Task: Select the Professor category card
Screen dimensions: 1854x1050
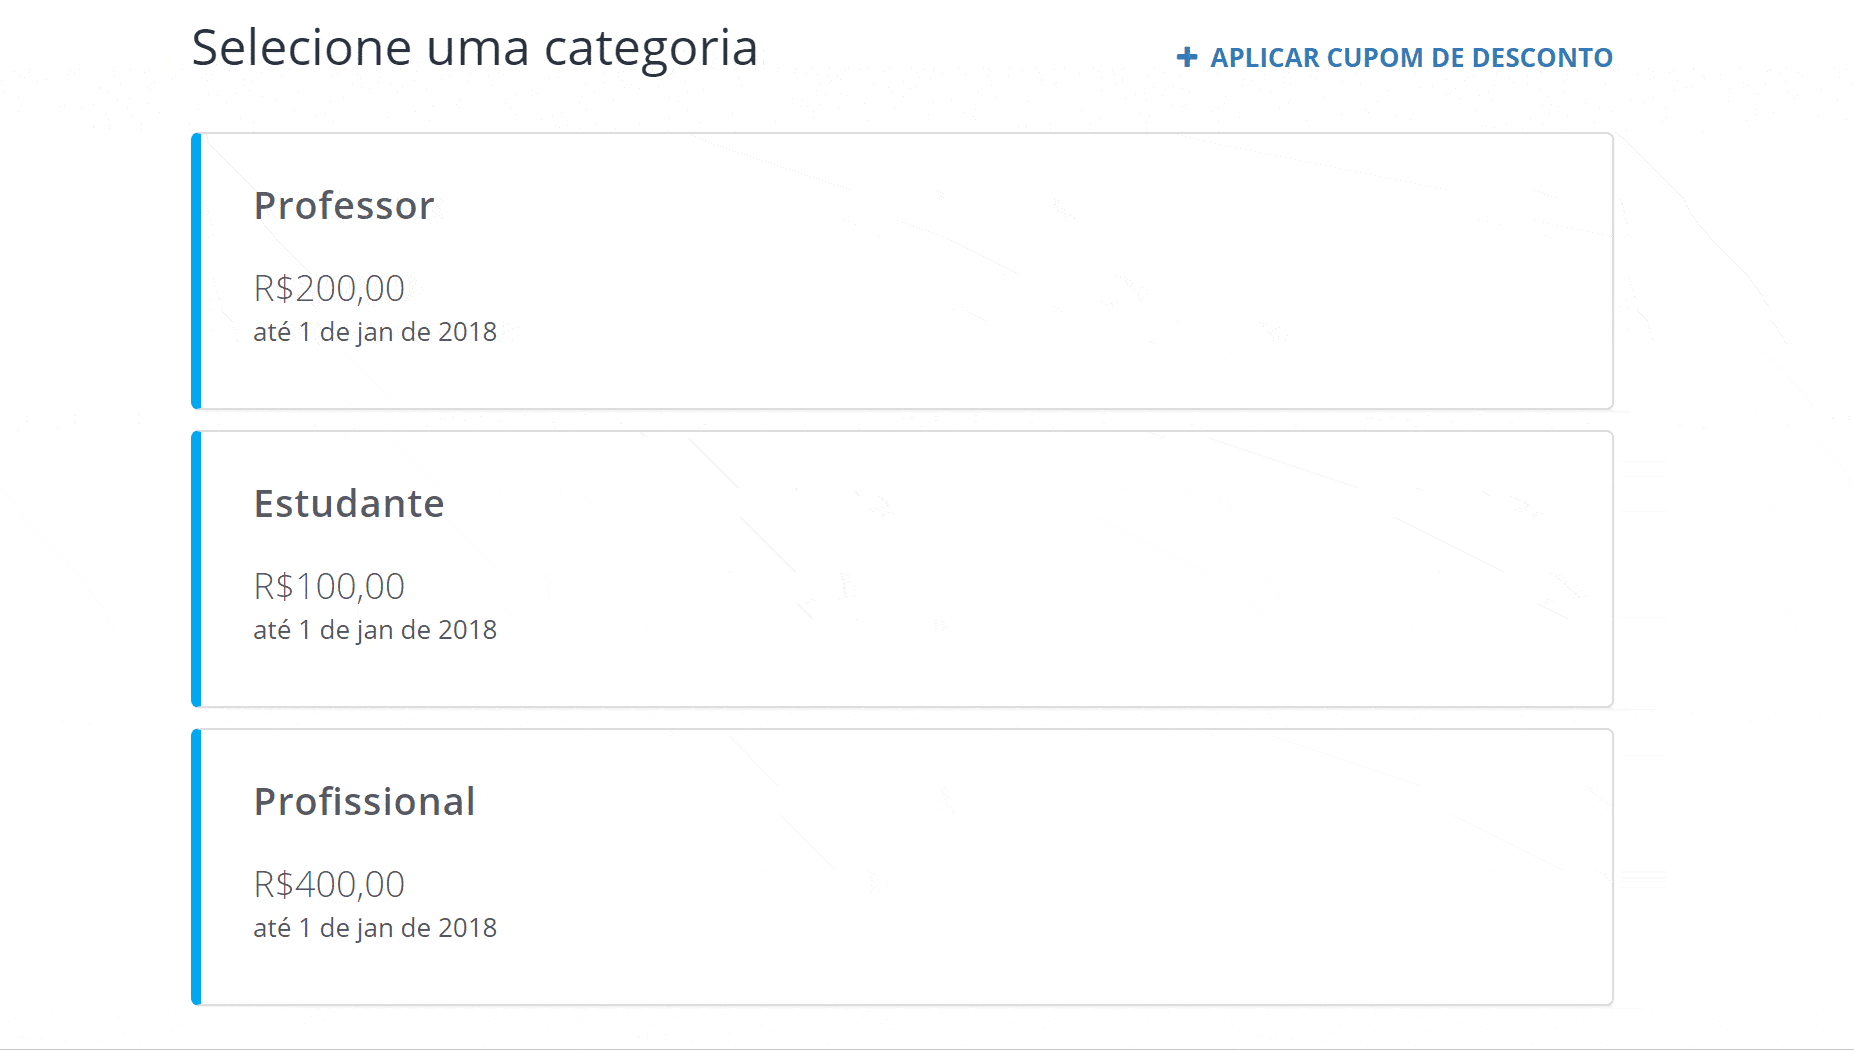Action: coord(900,270)
